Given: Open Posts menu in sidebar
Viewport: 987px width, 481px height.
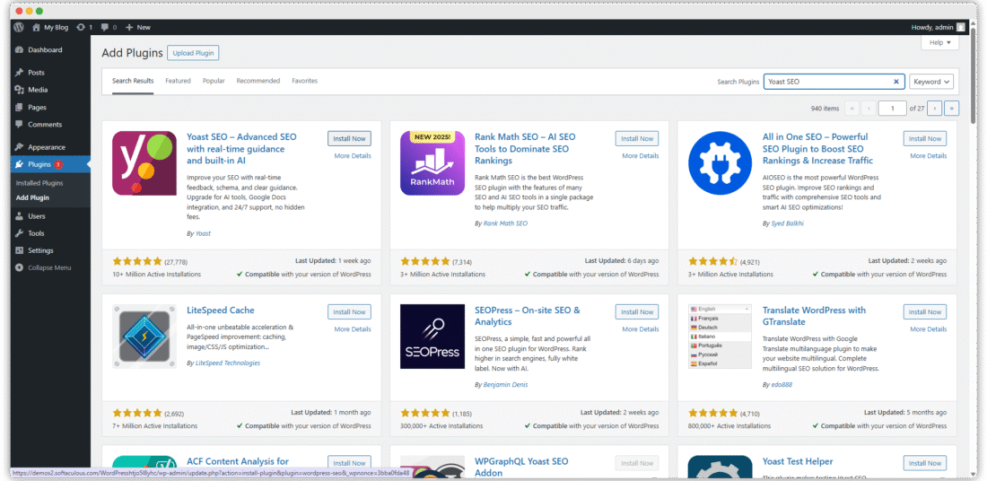Looking at the screenshot, I should pyautogui.click(x=36, y=72).
